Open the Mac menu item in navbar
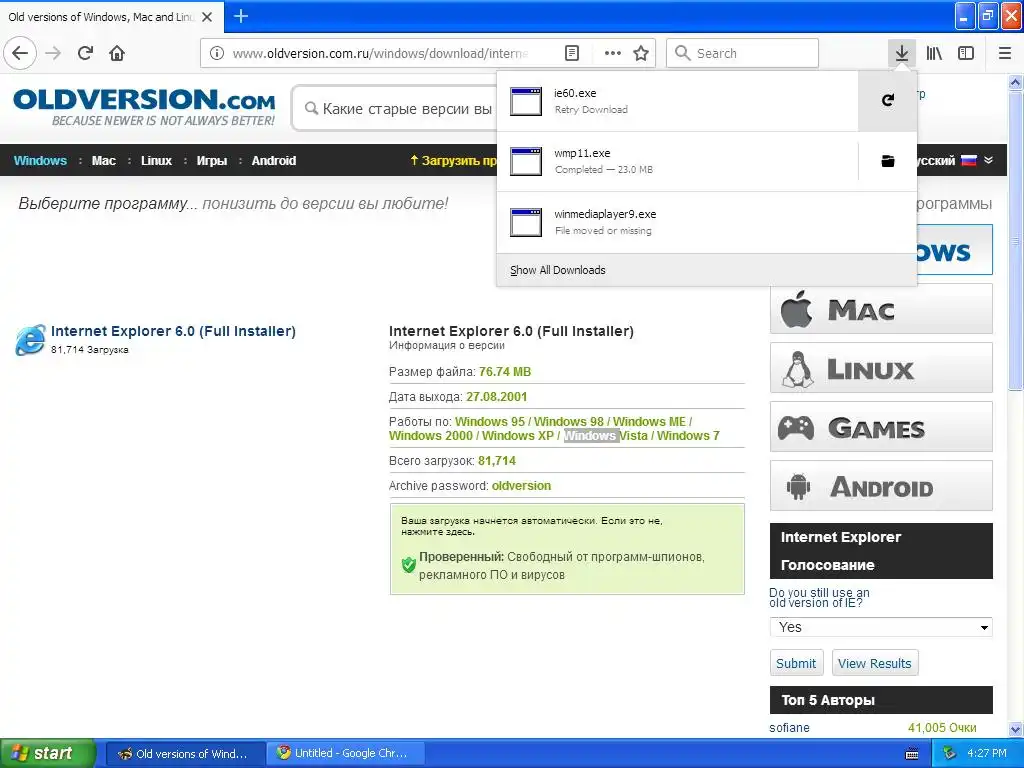The width and height of the screenshot is (1024, 768). pos(103,161)
